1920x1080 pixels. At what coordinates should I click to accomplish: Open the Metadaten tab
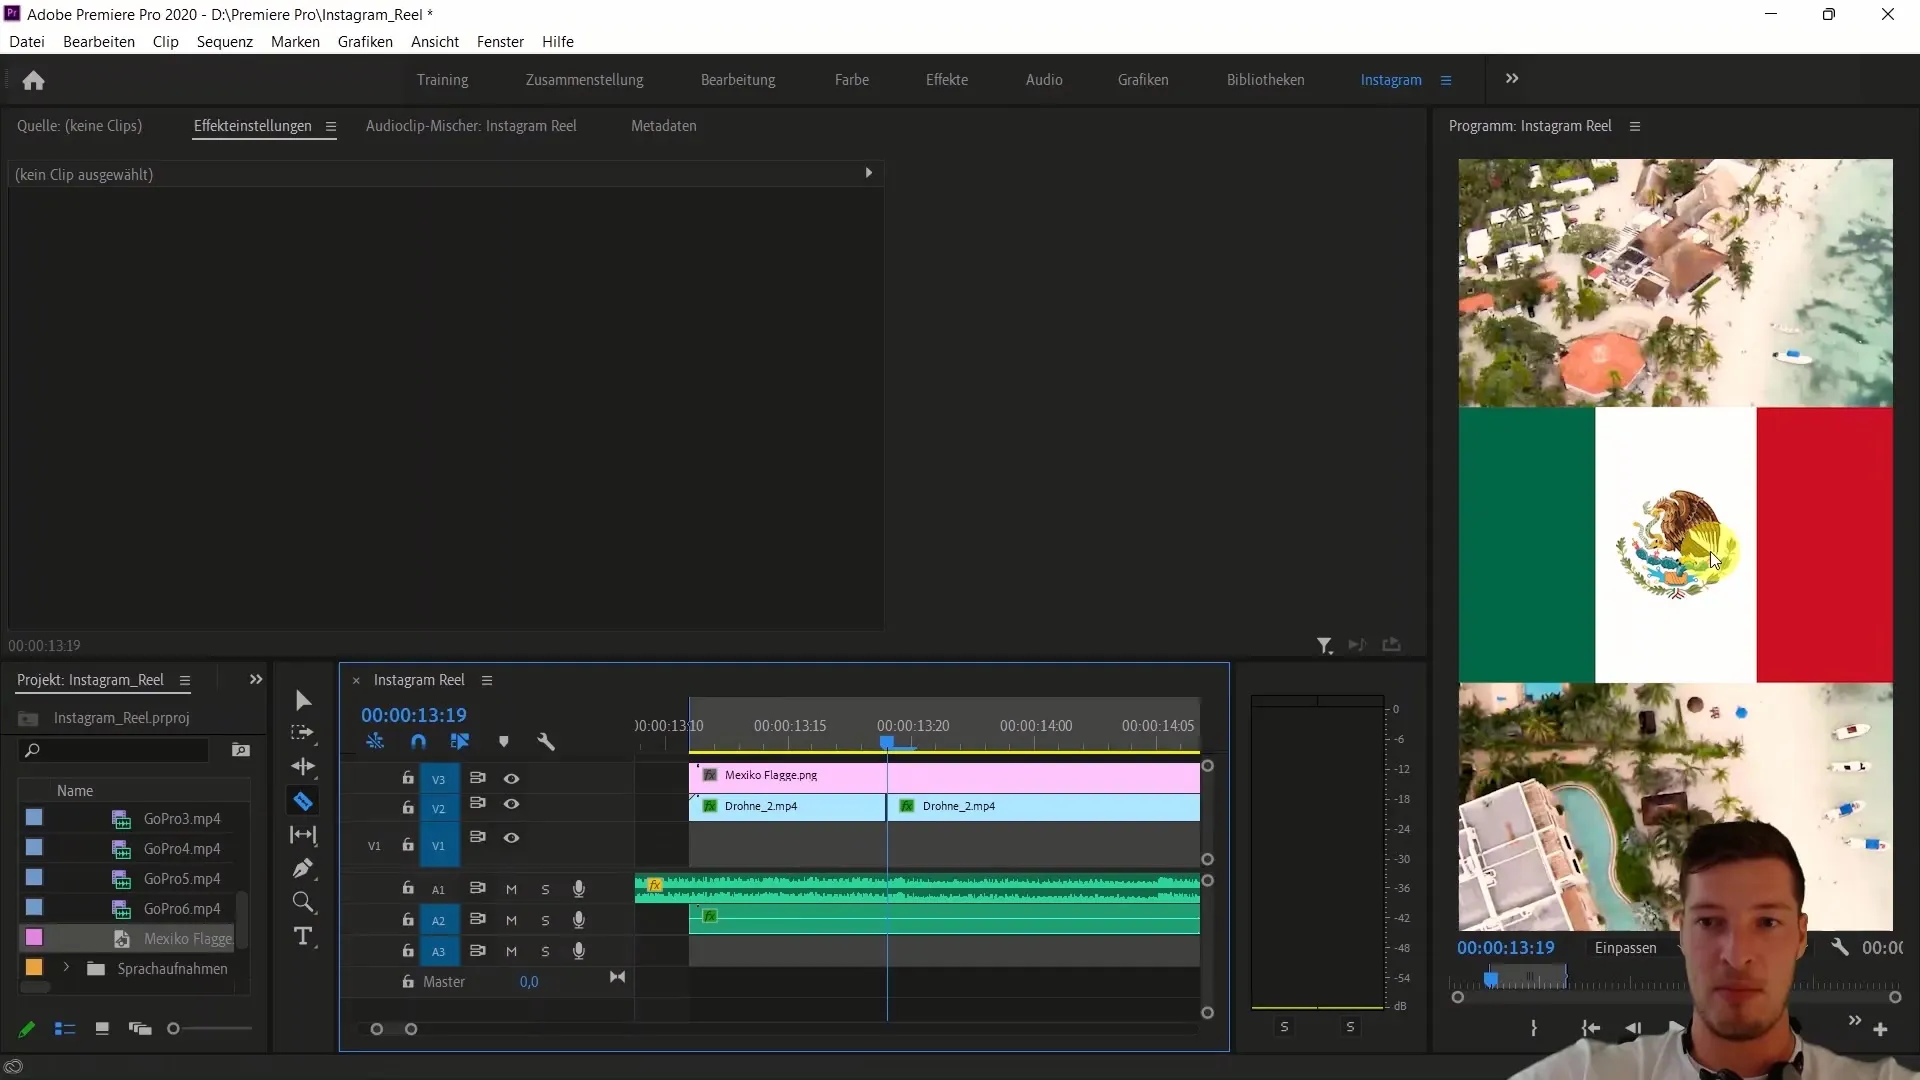[664, 126]
